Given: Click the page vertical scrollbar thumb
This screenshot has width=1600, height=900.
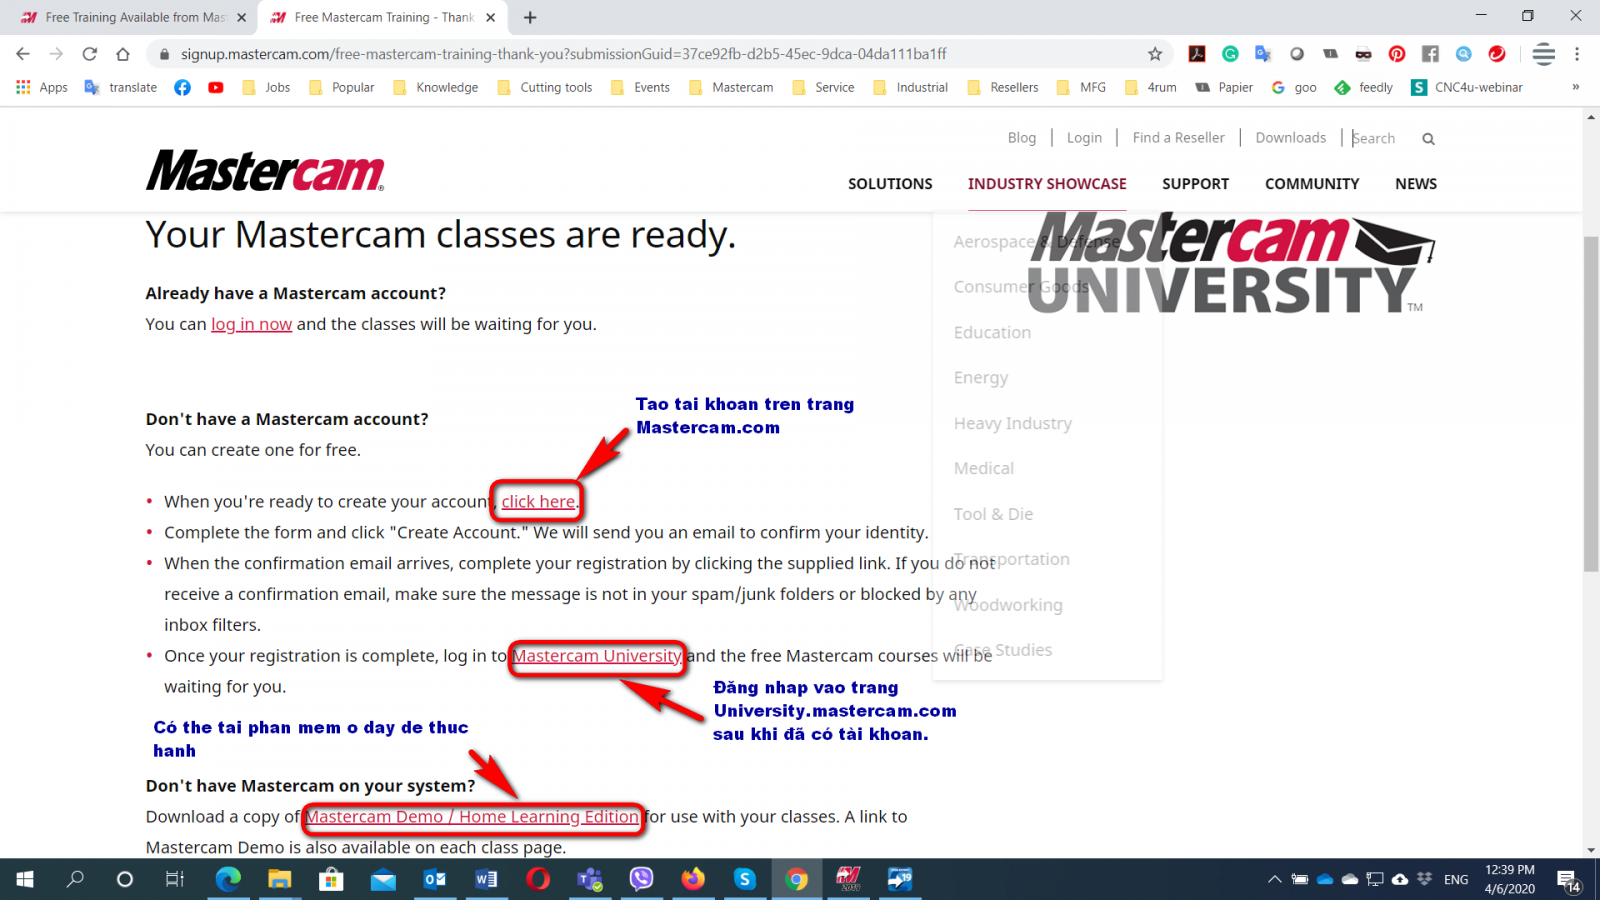Looking at the screenshot, I should pos(1591,403).
